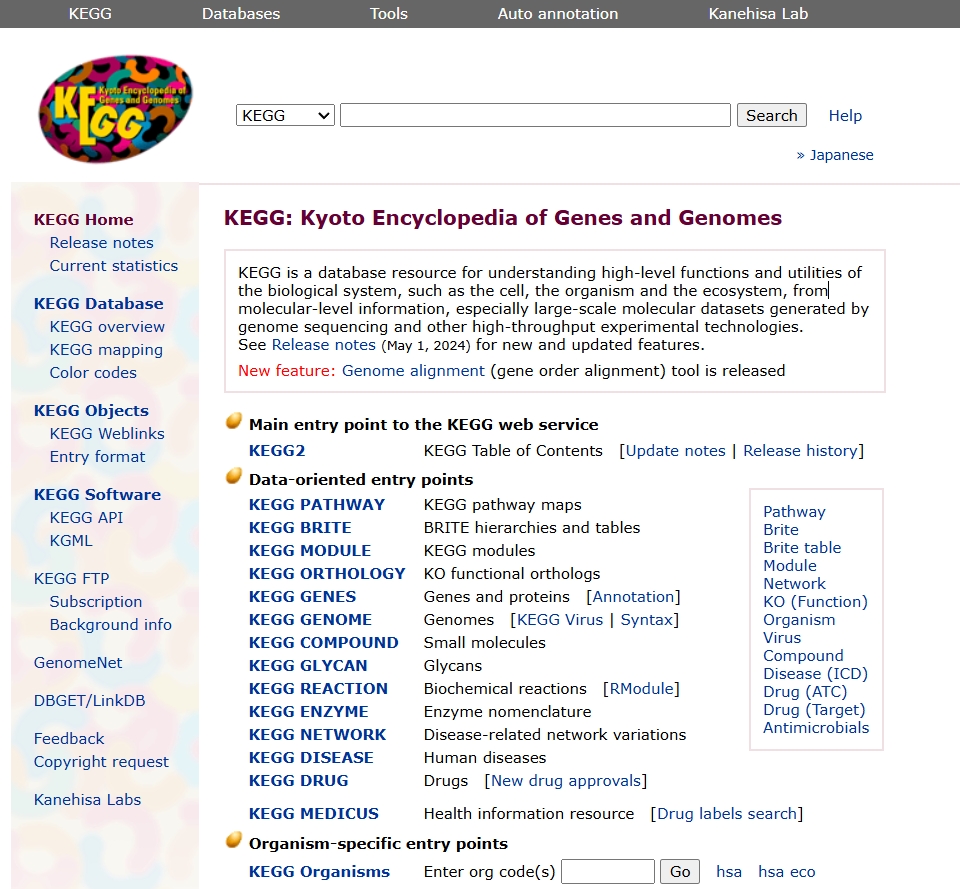Viewport: 960px width, 889px height.
Task: Open Copyright request sidebar link
Action: click(101, 762)
